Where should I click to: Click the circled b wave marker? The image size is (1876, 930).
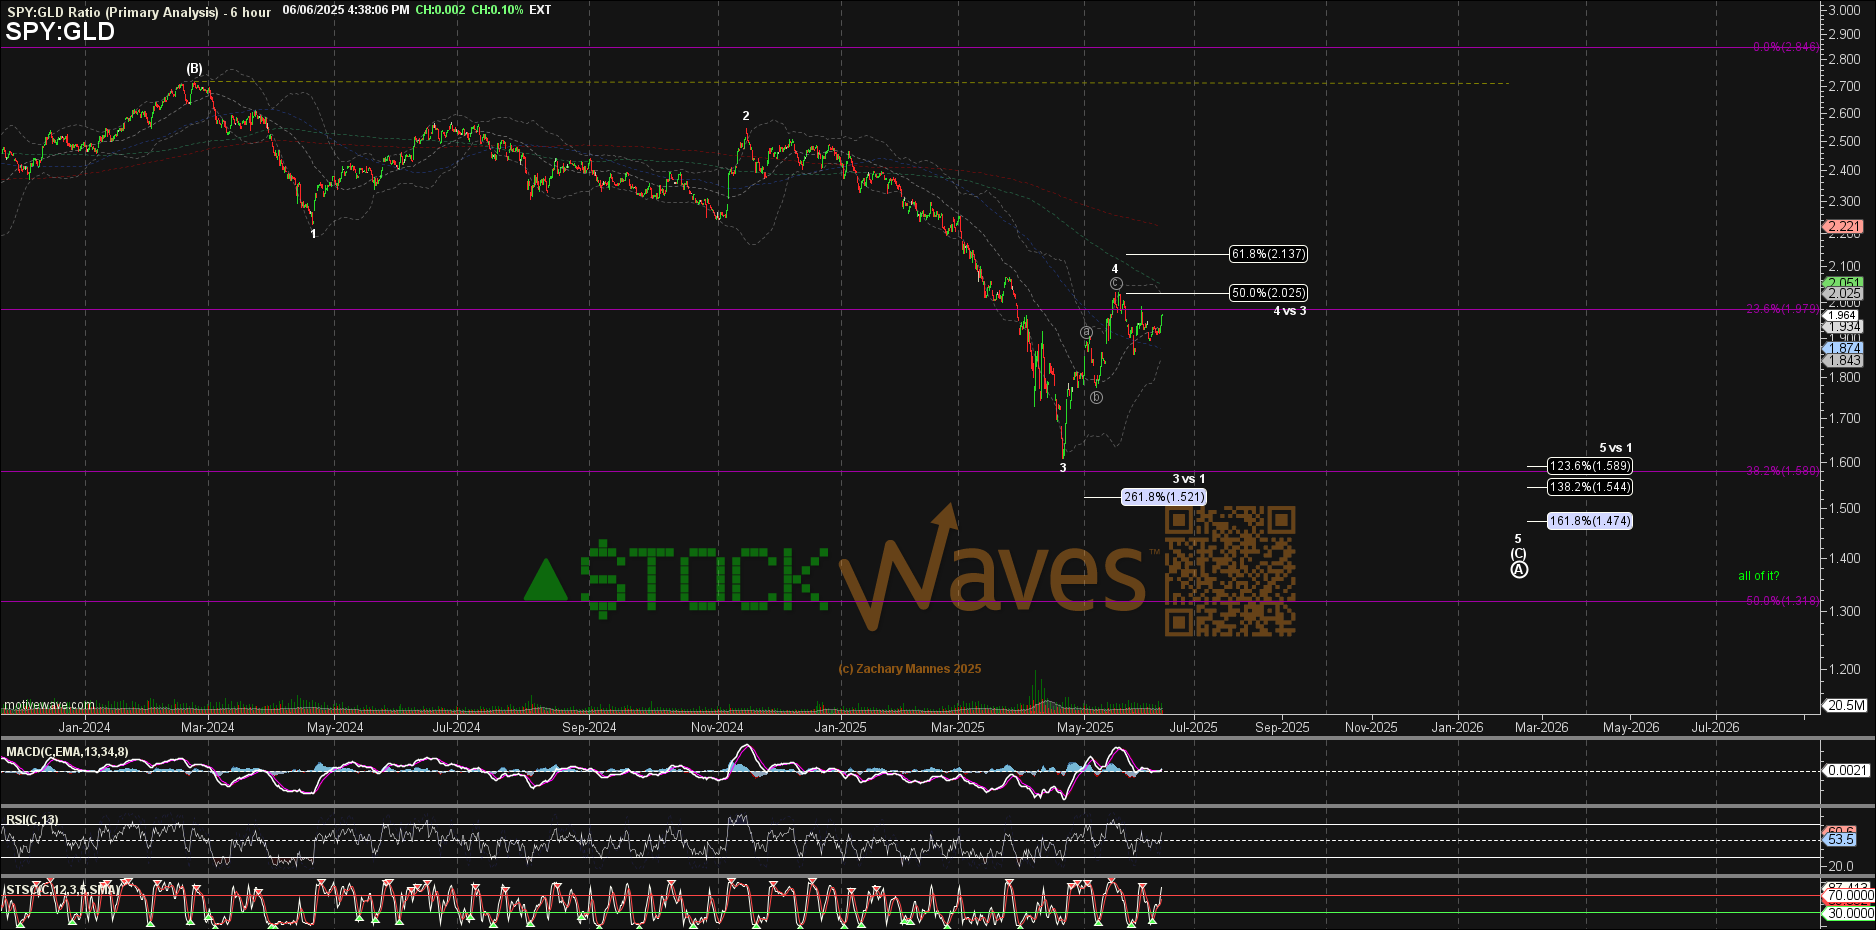pos(1096,397)
